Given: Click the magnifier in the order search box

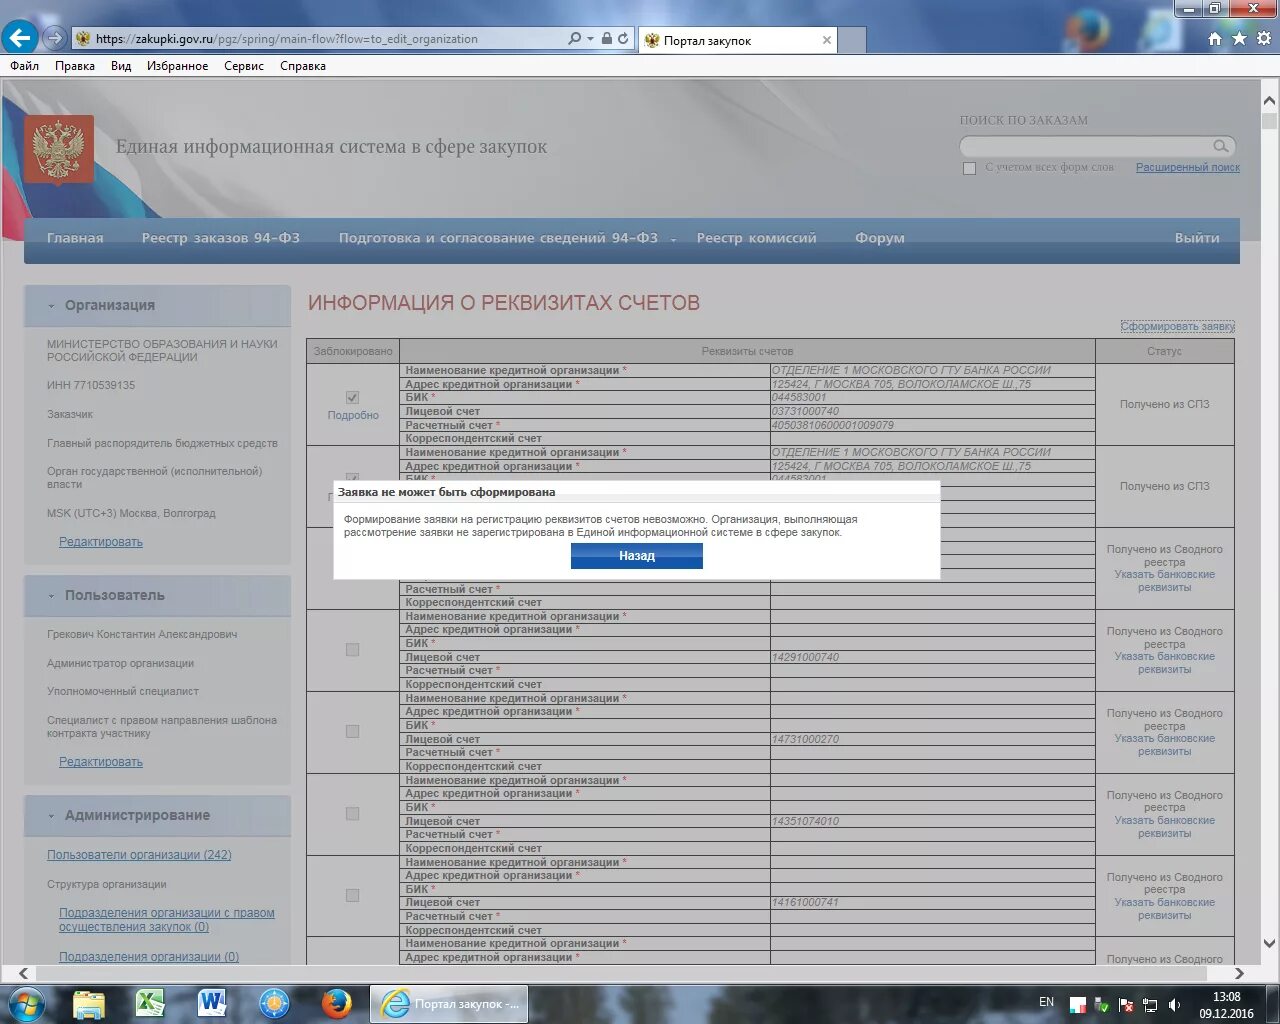Looking at the screenshot, I should [x=1221, y=146].
